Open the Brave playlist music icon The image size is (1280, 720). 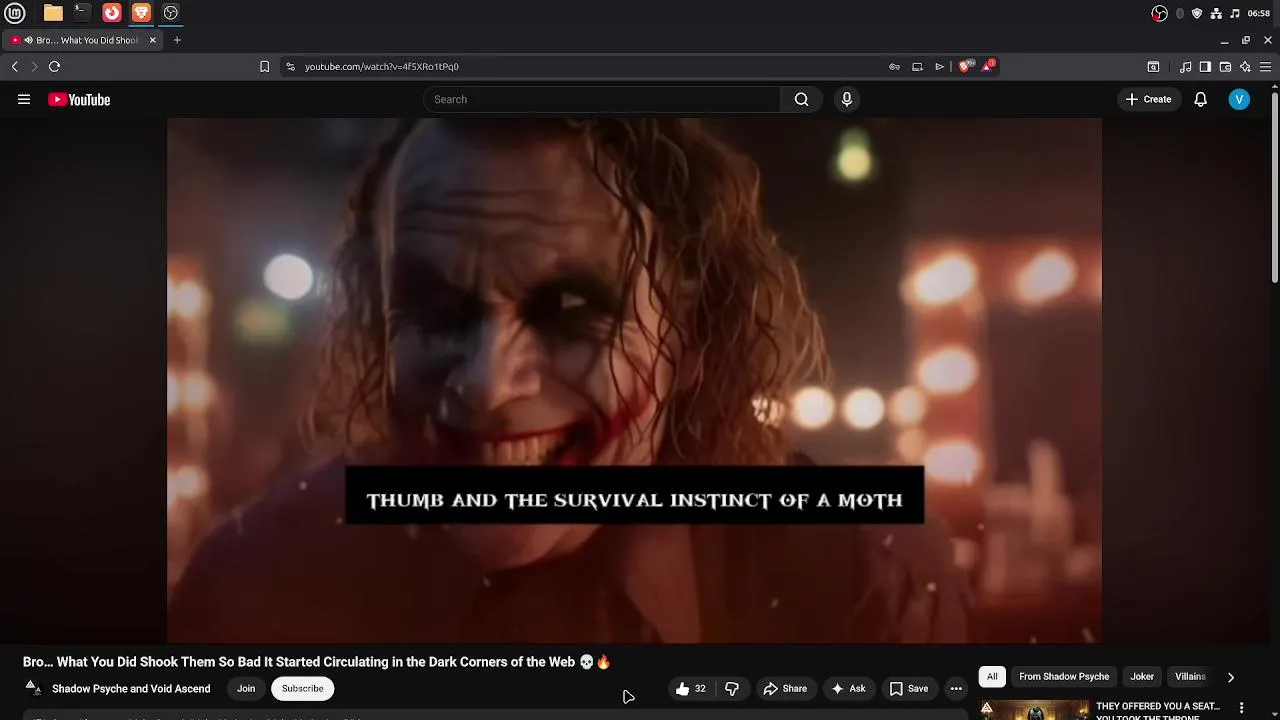coord(1185,66)
